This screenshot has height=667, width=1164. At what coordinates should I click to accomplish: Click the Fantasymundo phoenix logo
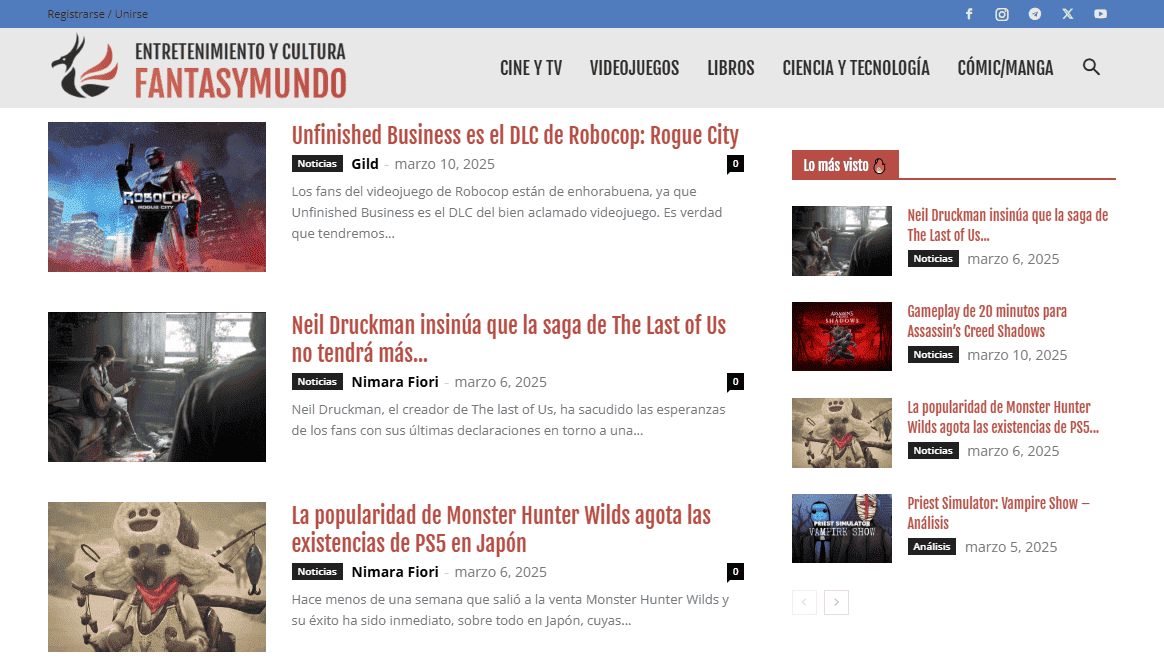tap(84, 68)
